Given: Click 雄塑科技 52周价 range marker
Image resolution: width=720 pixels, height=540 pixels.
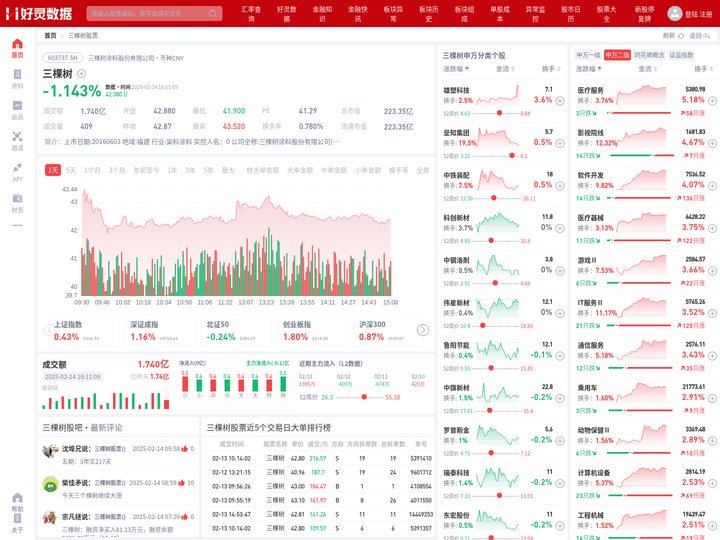Looking at the screenshot, I should (x=499, y=113).
